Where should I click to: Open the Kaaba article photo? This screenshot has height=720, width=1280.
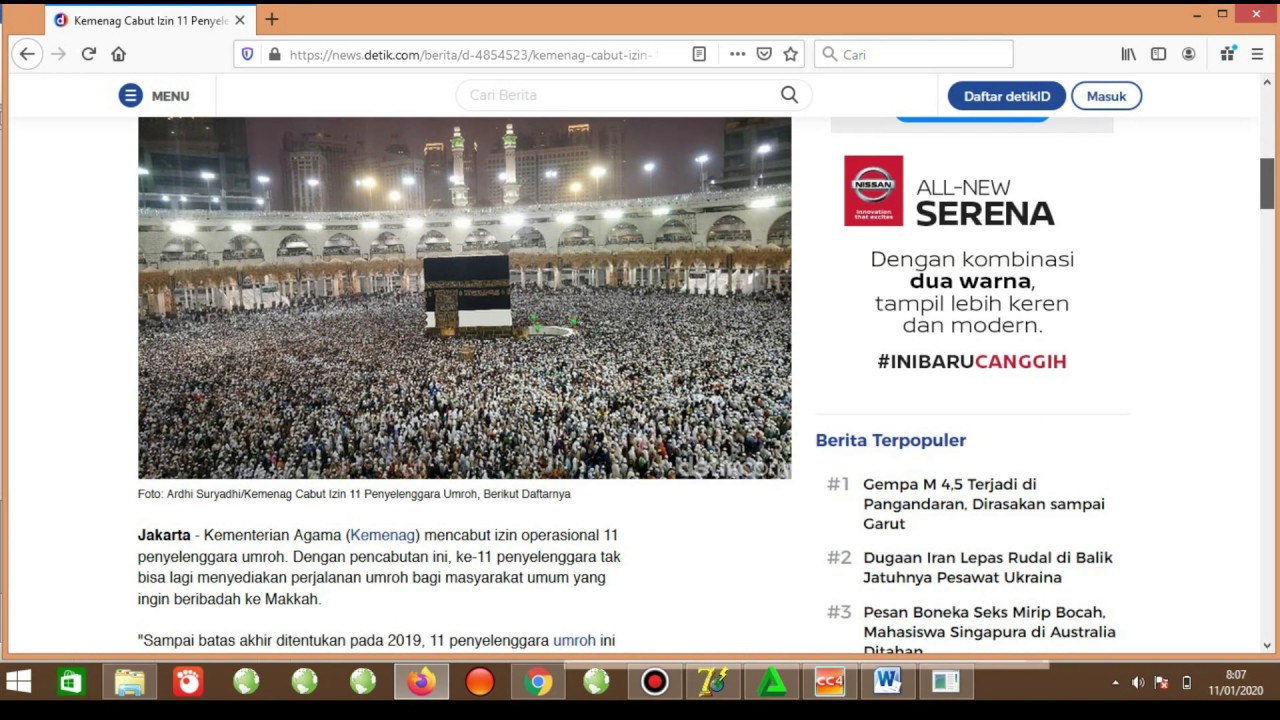click(464, 297)
